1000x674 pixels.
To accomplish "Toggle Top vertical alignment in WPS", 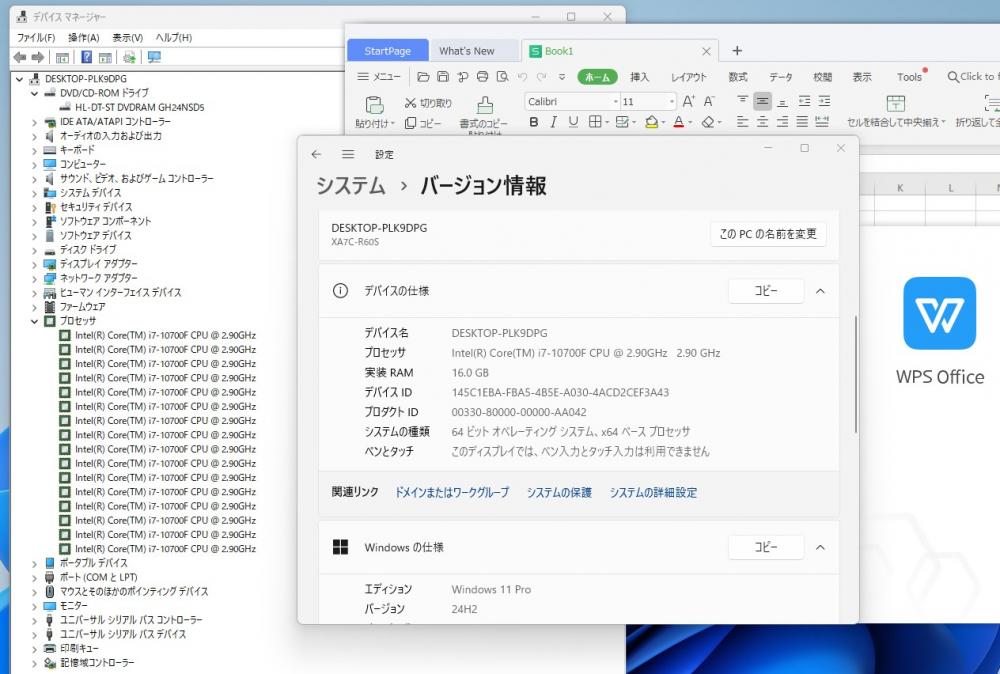I will pyautogui.click(x=742, y=101).
